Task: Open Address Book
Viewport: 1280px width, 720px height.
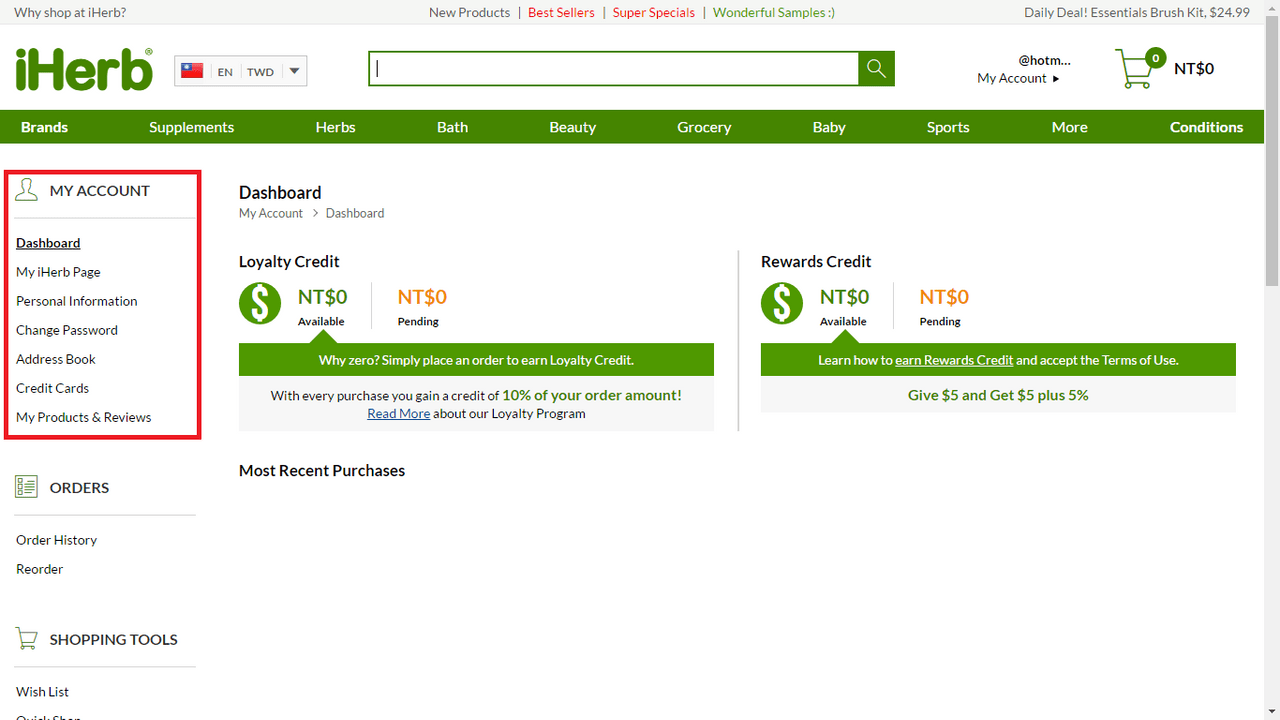Action: pos(56,359)
